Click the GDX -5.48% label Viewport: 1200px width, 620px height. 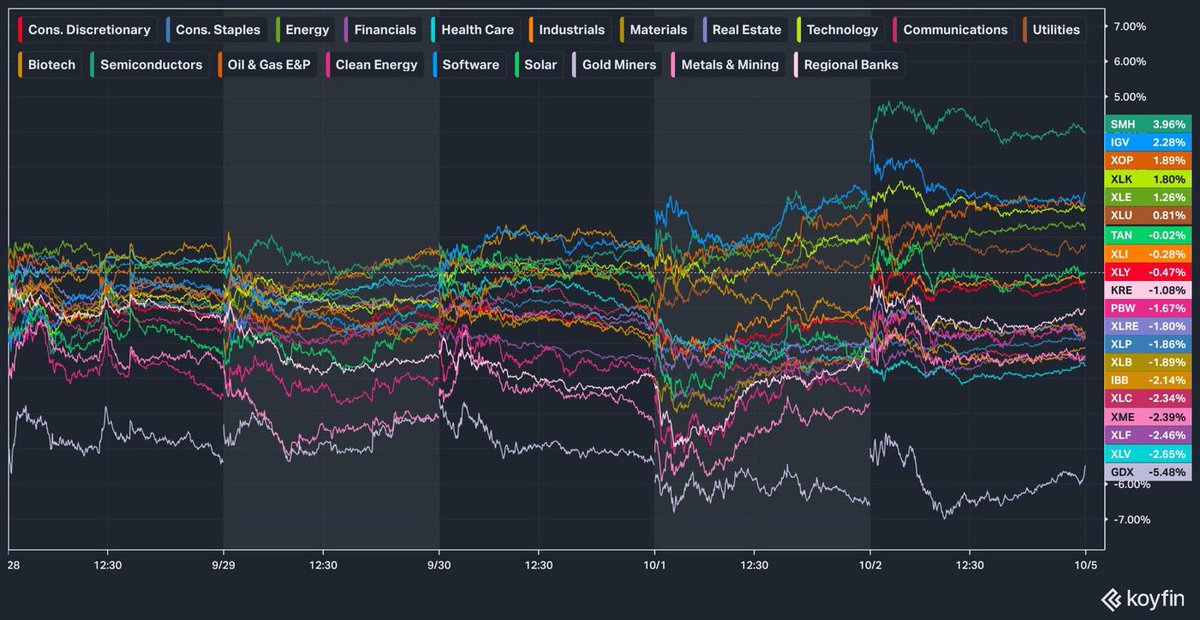1148,472
